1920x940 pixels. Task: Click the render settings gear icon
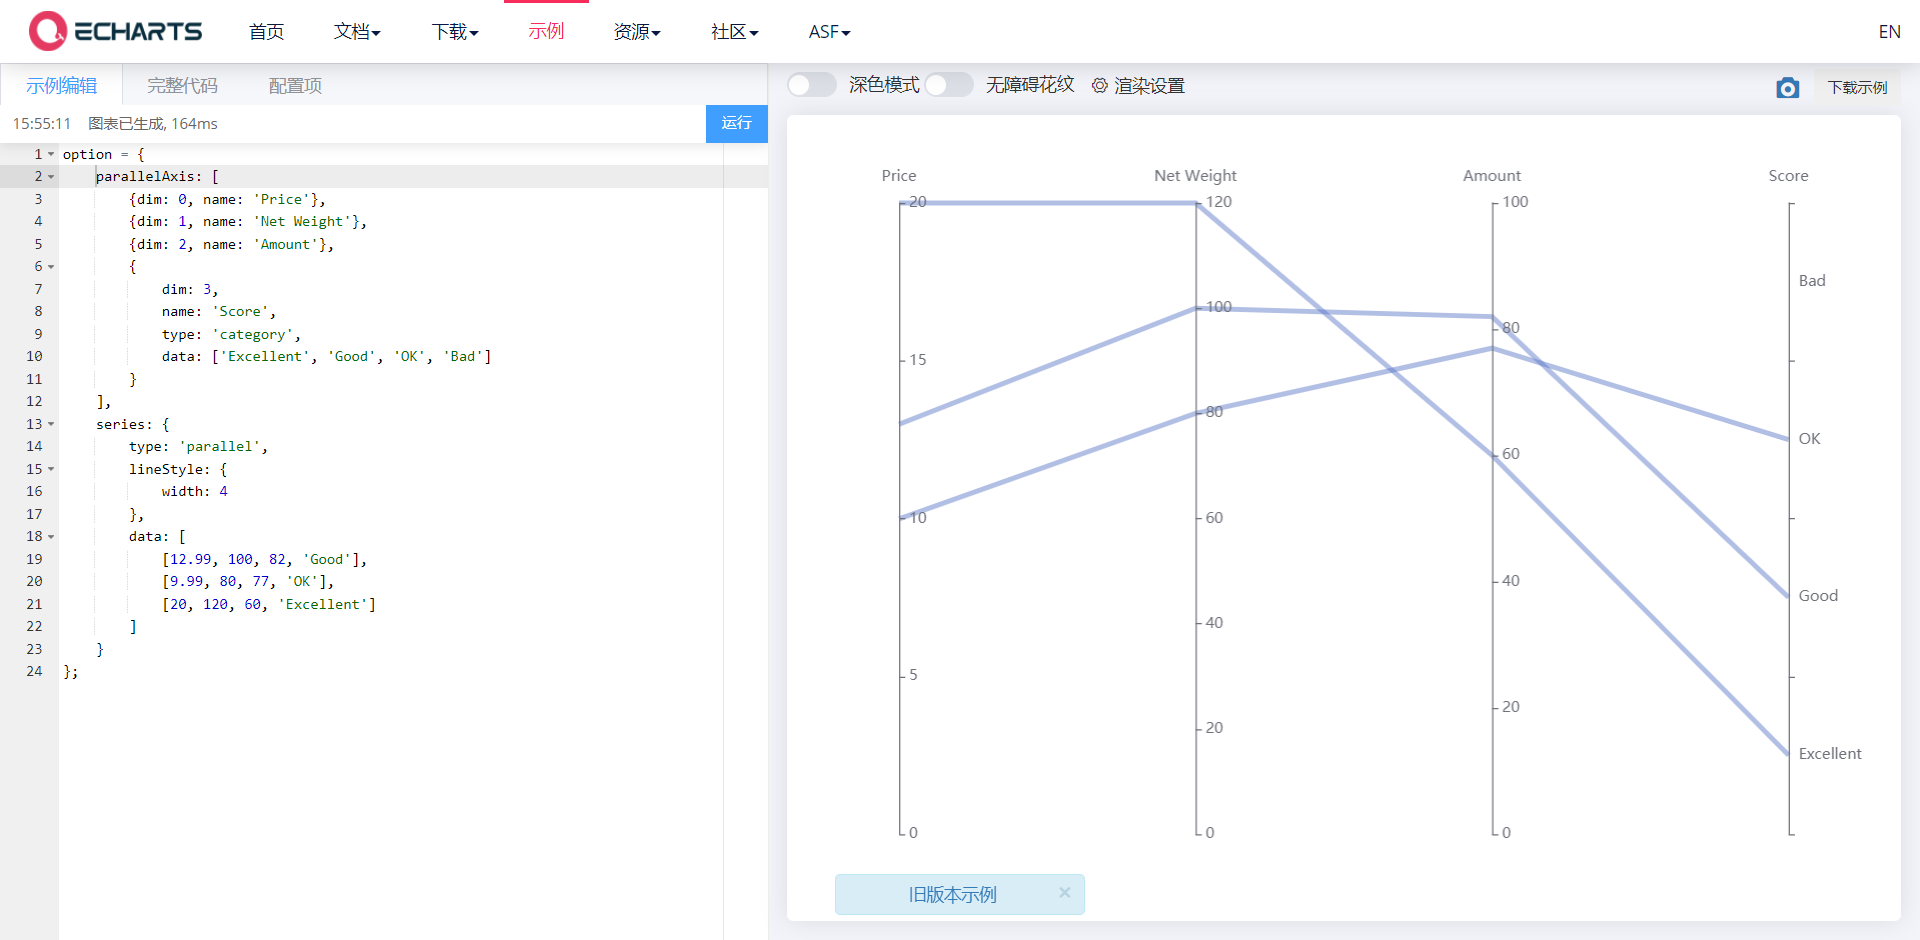(1100, 86)
